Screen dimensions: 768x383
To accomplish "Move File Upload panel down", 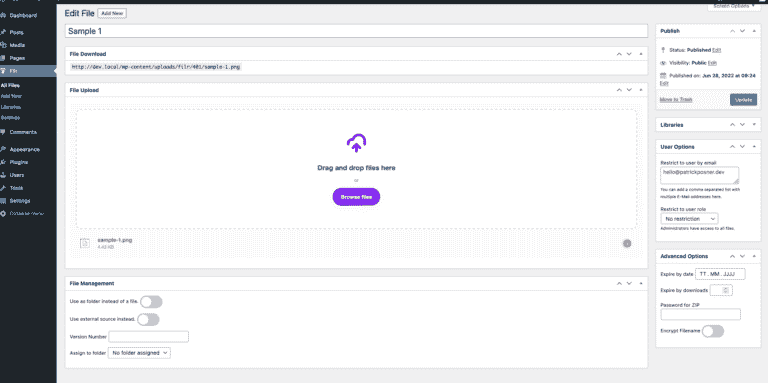I will pyautogui.click(x=629, y=90).
